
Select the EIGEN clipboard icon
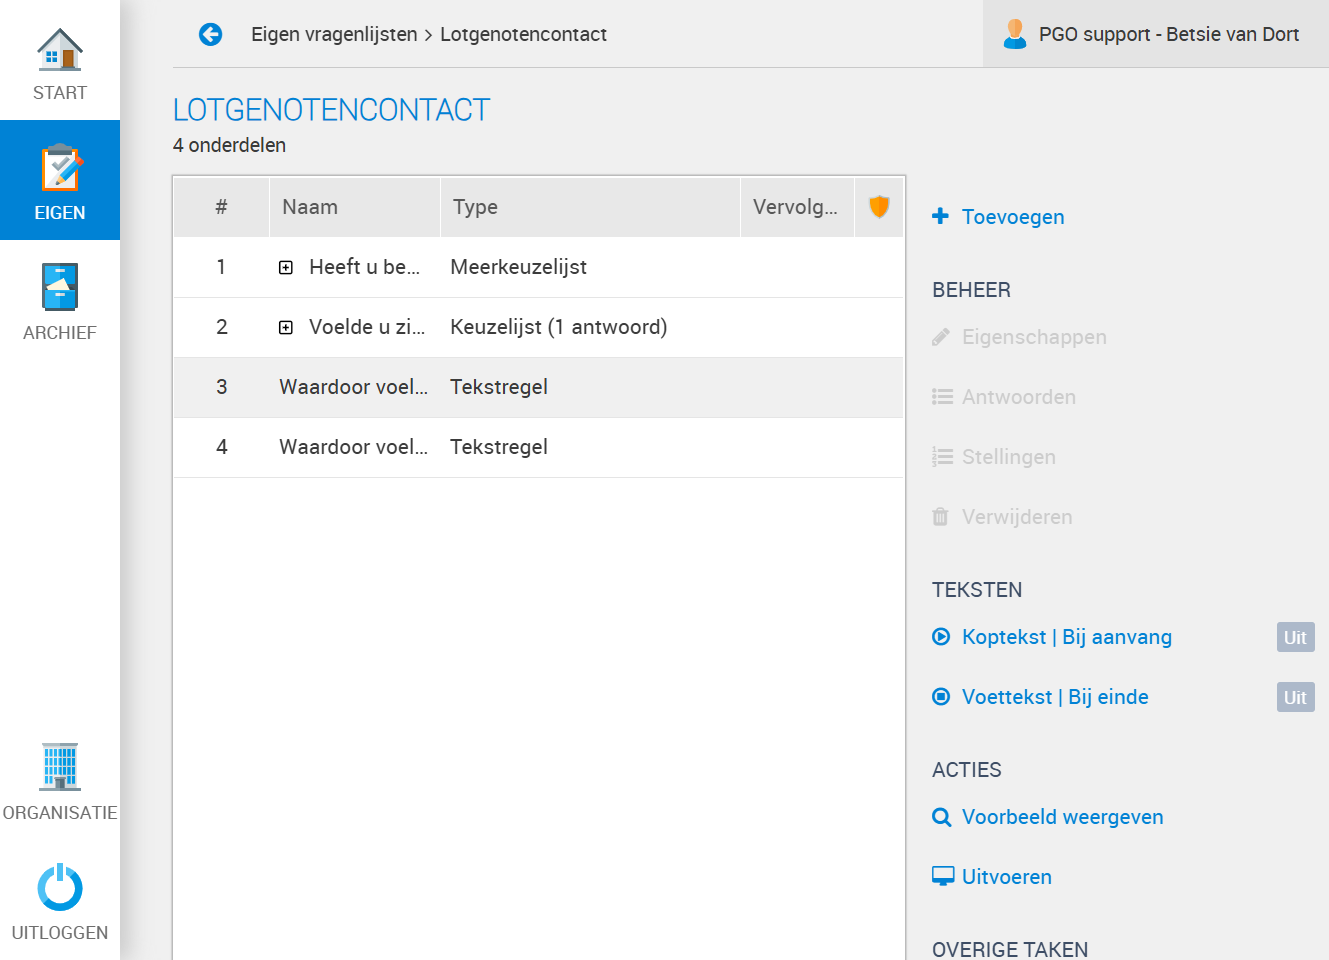[x=60, y=168]
